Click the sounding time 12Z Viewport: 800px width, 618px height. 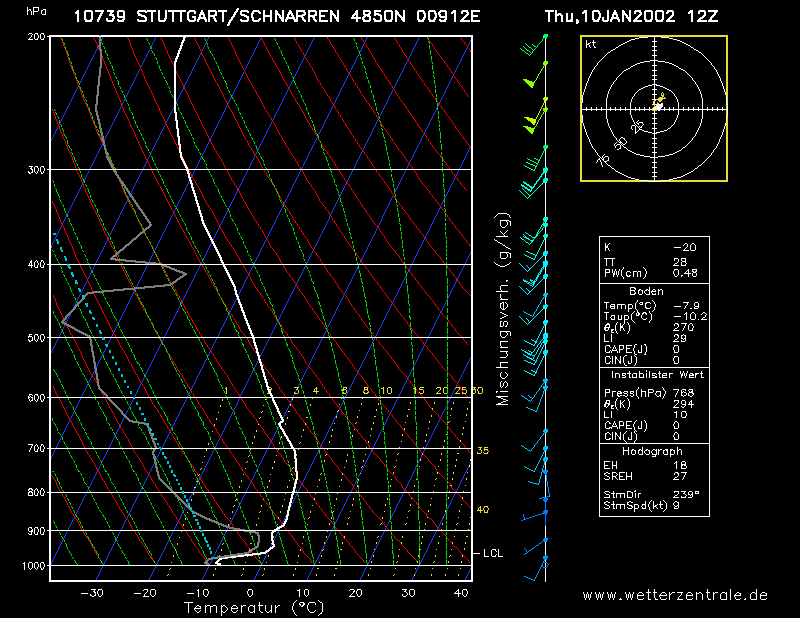703,16
